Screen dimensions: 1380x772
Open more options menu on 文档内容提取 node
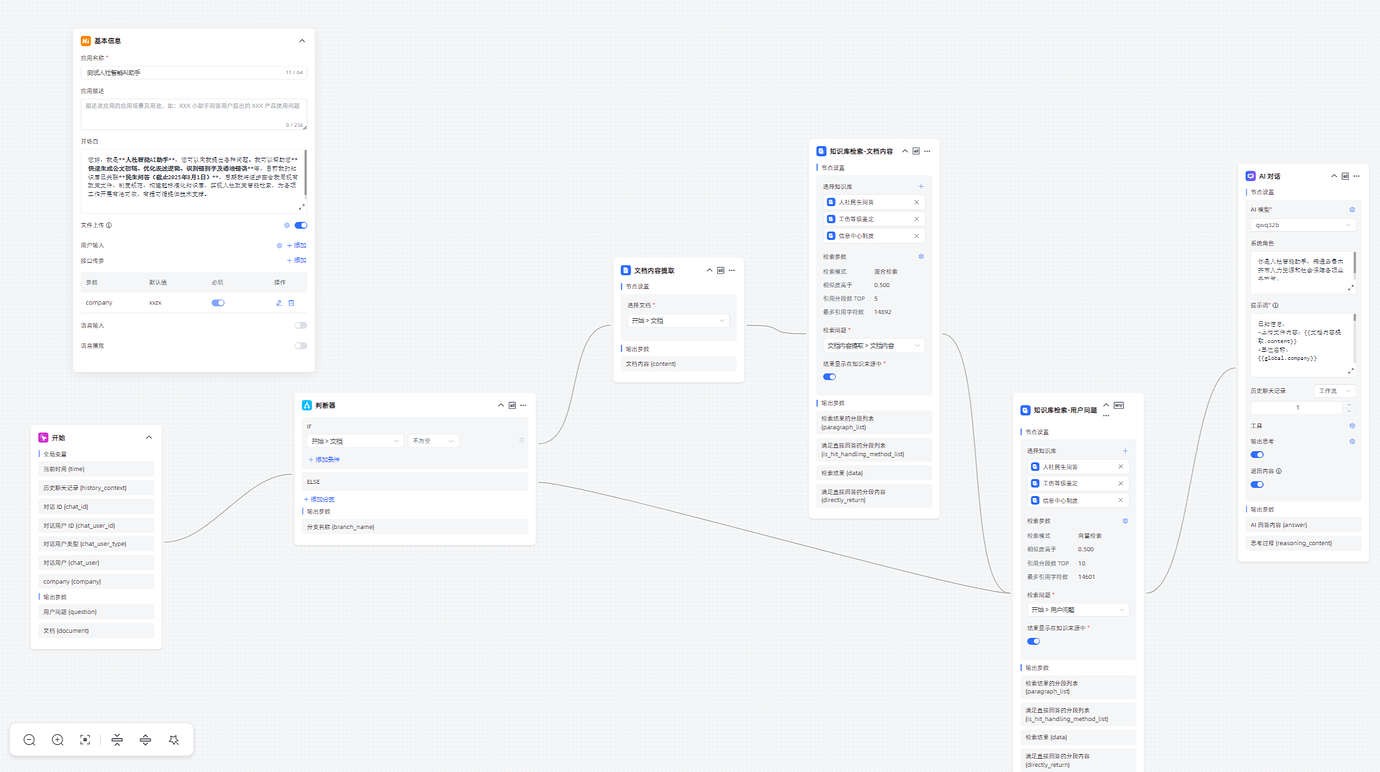coord(732,270)
